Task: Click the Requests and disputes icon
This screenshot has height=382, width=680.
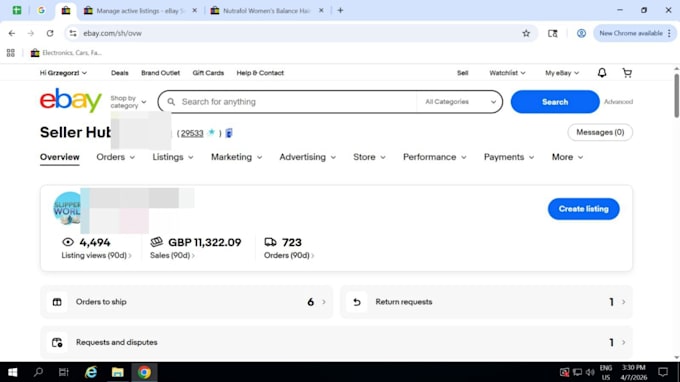Action: click(x=57, y=343)
